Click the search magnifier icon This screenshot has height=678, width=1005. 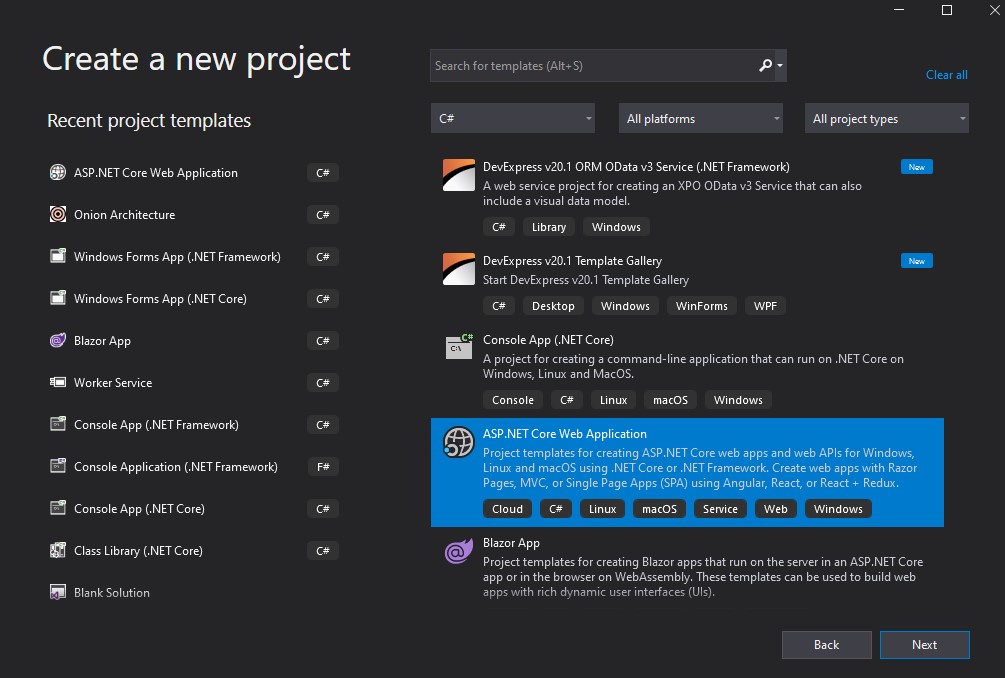click(x=765, y=66)
